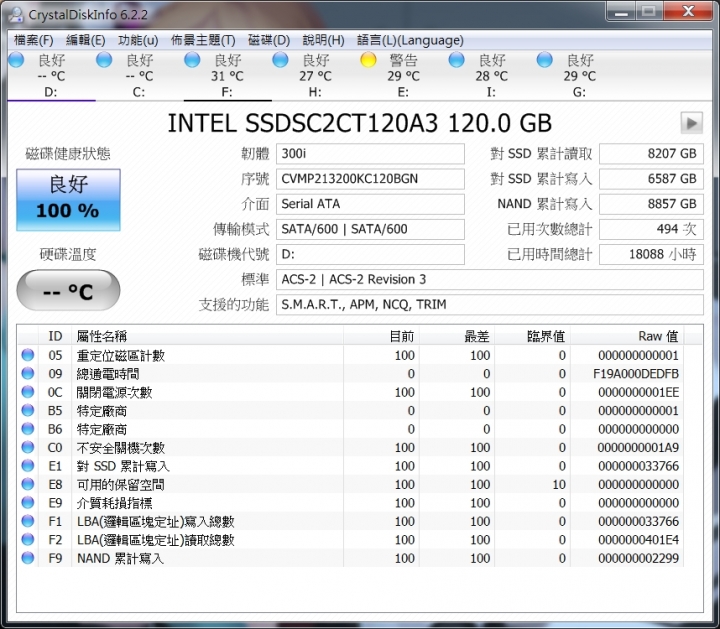Screen dimensions: 720x629
Task: Click the 良好 100 % health status button
Action: [x=68, y=200]
